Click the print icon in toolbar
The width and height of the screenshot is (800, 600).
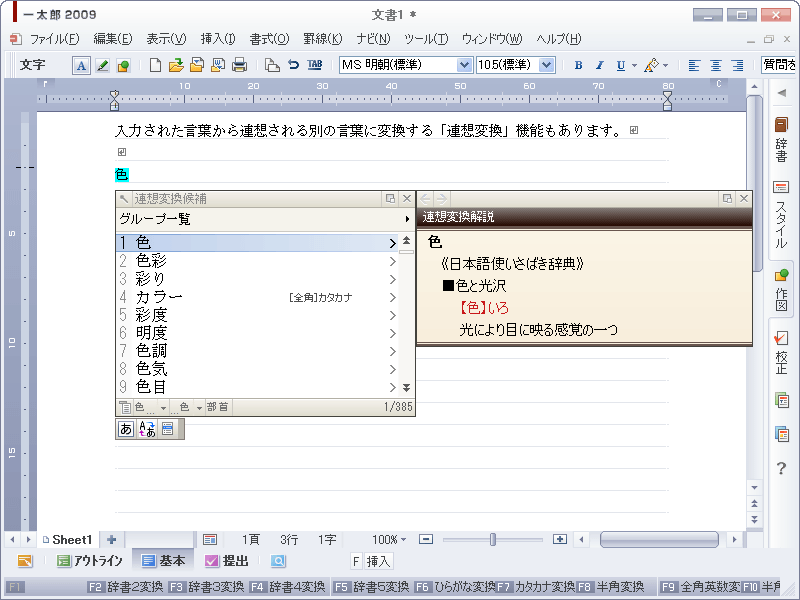tap(239, 65)
